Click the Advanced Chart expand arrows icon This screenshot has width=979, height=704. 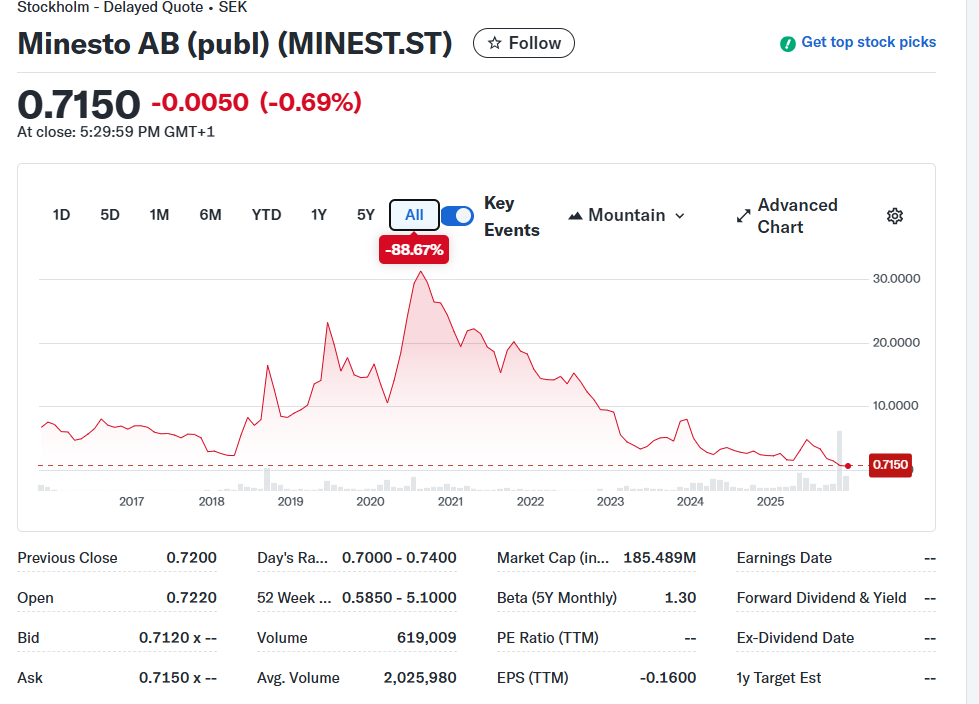point(743,216)
